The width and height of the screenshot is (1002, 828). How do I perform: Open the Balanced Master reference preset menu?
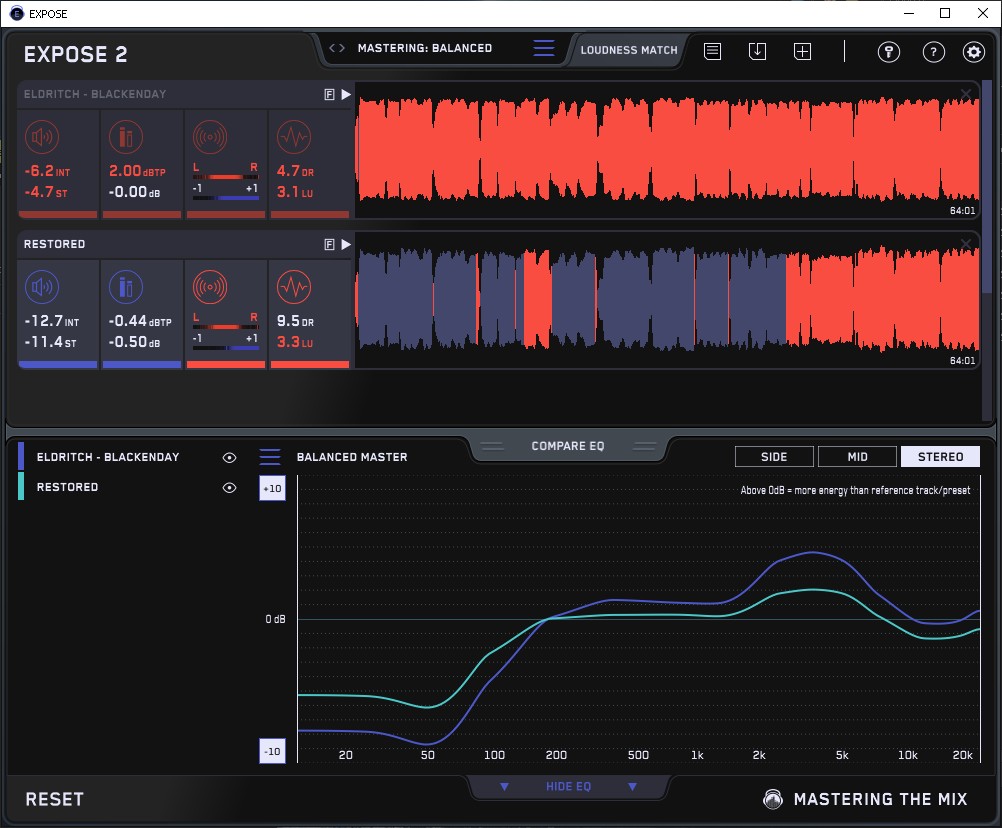(270, 457)
